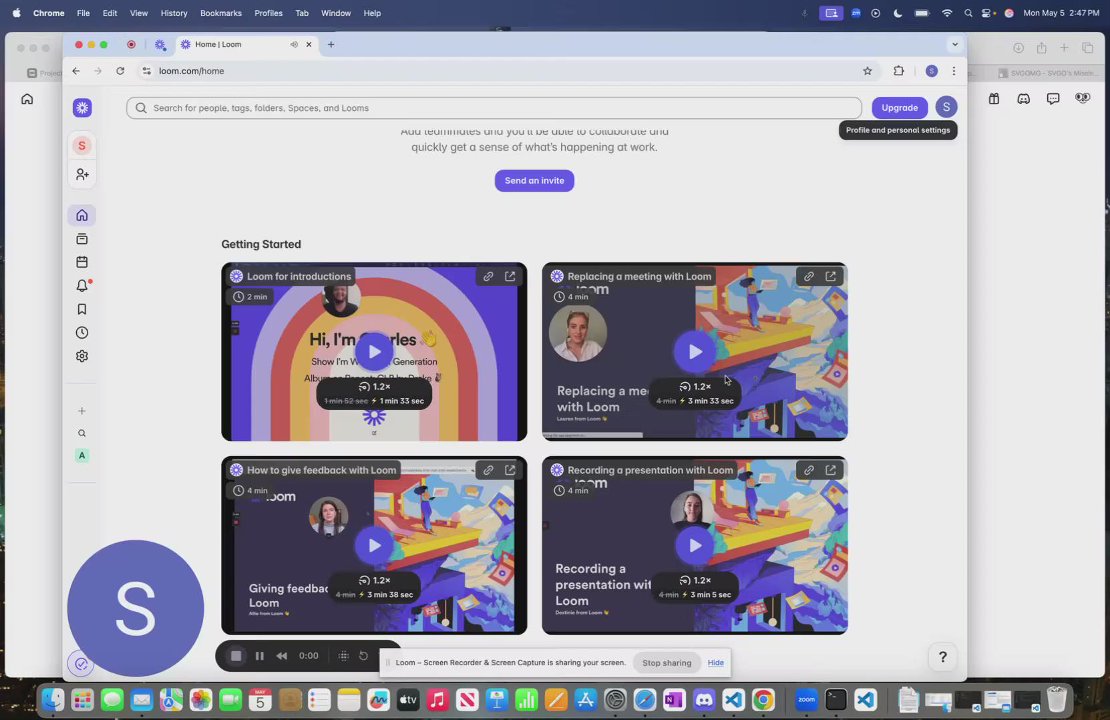Open the bookmark icon in sidebar

click(x=82, y=309)
